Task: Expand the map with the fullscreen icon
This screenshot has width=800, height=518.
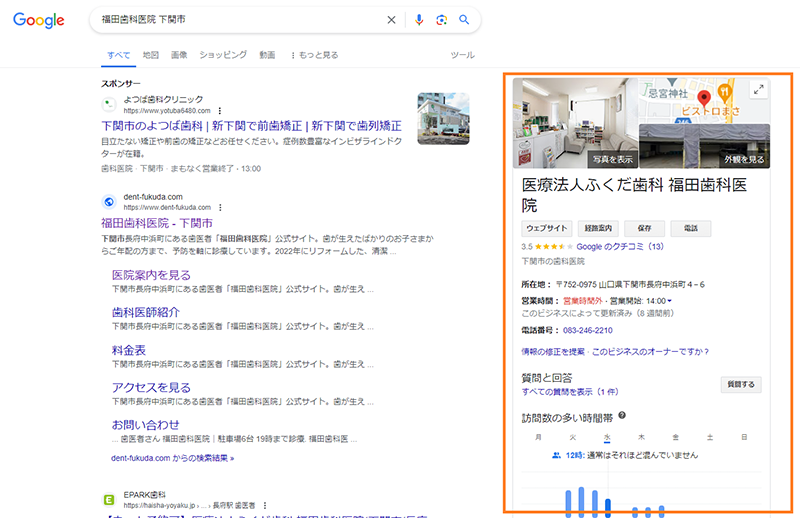Action: [758, 90]
